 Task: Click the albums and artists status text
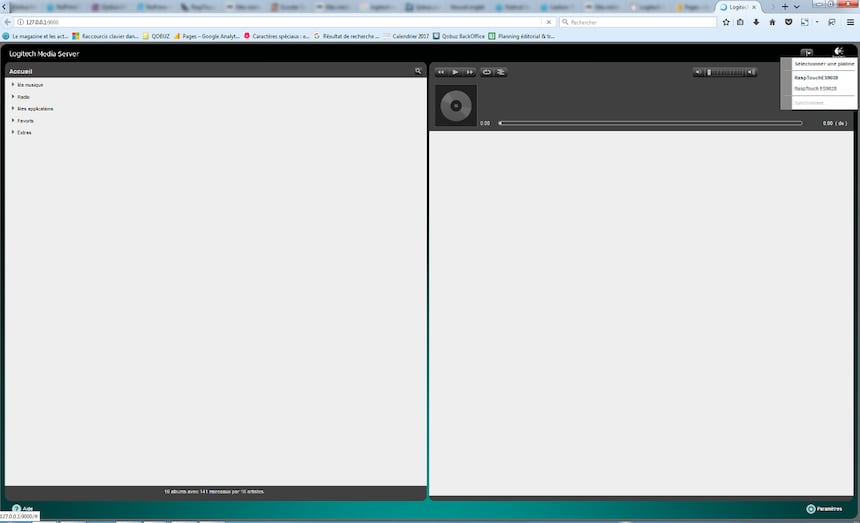tap(214, 492)
